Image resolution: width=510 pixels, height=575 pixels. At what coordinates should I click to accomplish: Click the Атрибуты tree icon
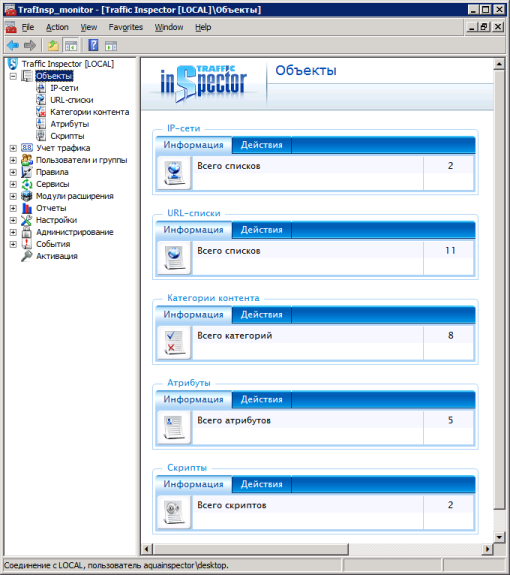(41, 124)
